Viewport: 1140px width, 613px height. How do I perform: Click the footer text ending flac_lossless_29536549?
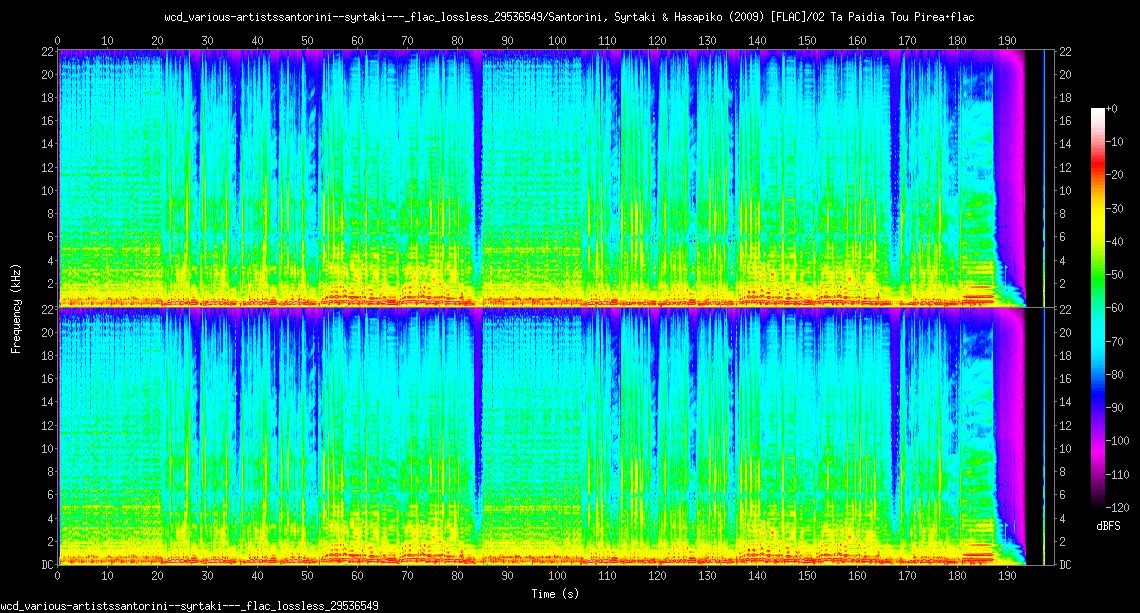tap(189, 606)
